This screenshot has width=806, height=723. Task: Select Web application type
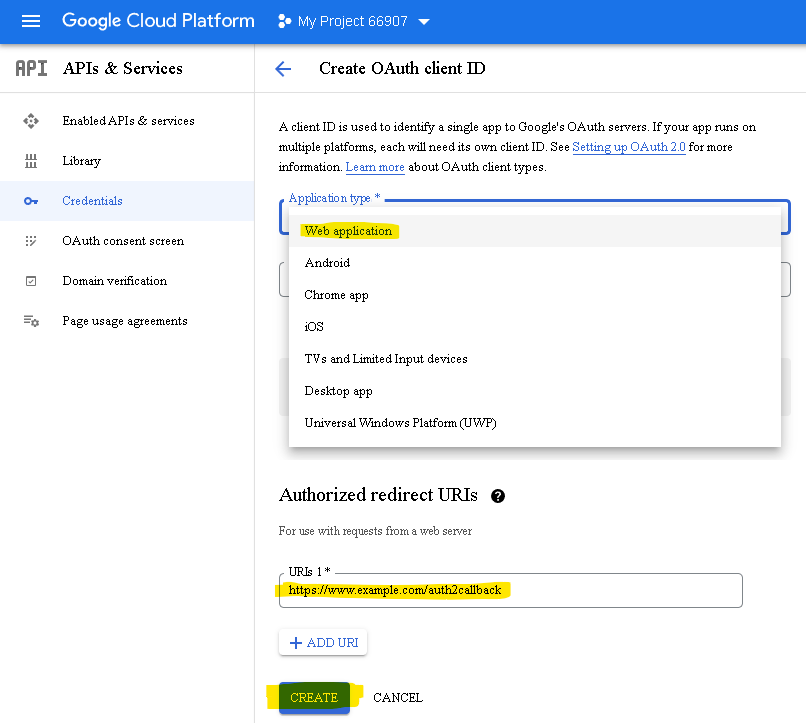point(535,231)
